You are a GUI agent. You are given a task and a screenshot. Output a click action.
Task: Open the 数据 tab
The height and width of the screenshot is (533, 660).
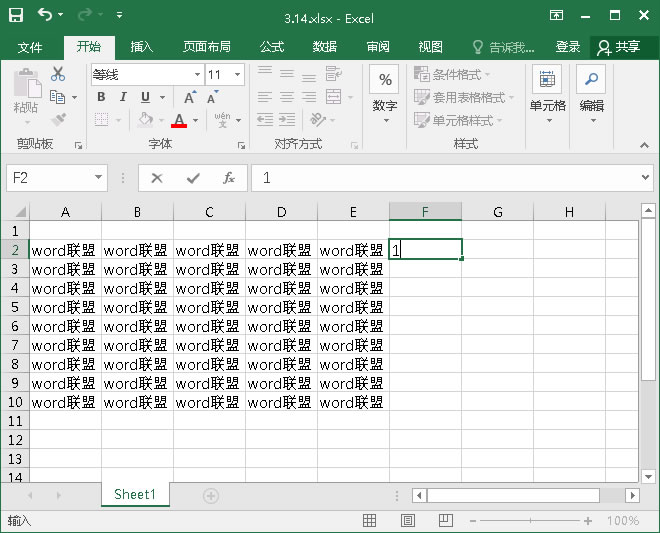click(325, 47)
